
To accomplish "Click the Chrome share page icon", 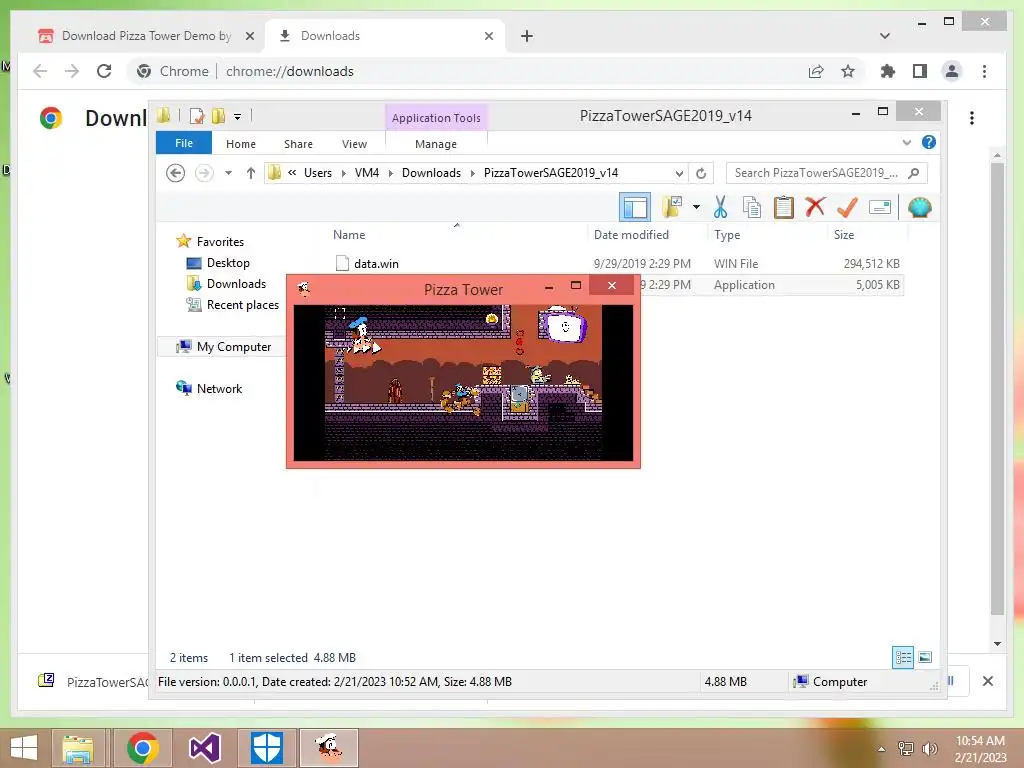I will pos(816,71).
